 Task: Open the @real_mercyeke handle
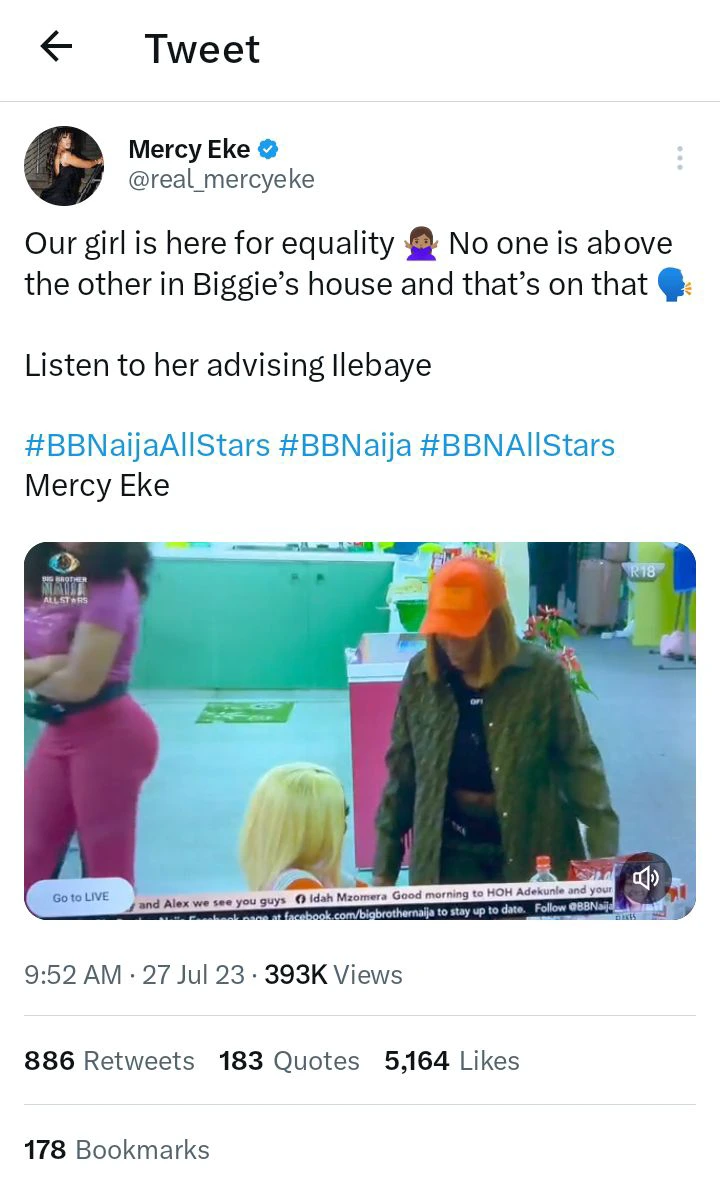tap(221, 179)
